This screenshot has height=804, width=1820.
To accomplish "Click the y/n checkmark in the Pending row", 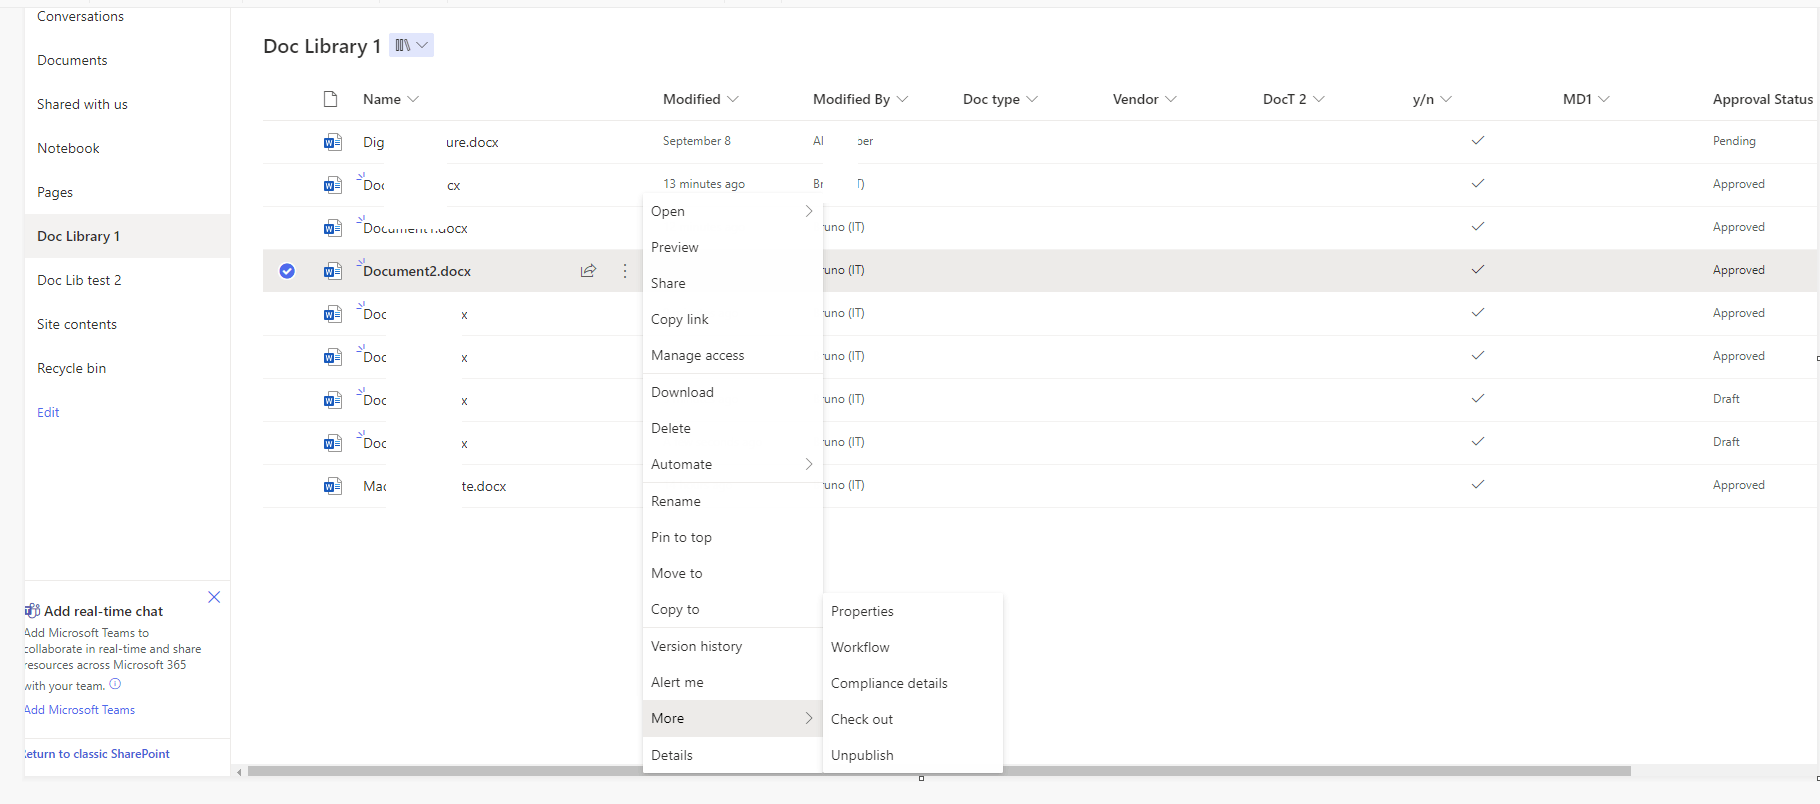I will (x=1478, y=141).
